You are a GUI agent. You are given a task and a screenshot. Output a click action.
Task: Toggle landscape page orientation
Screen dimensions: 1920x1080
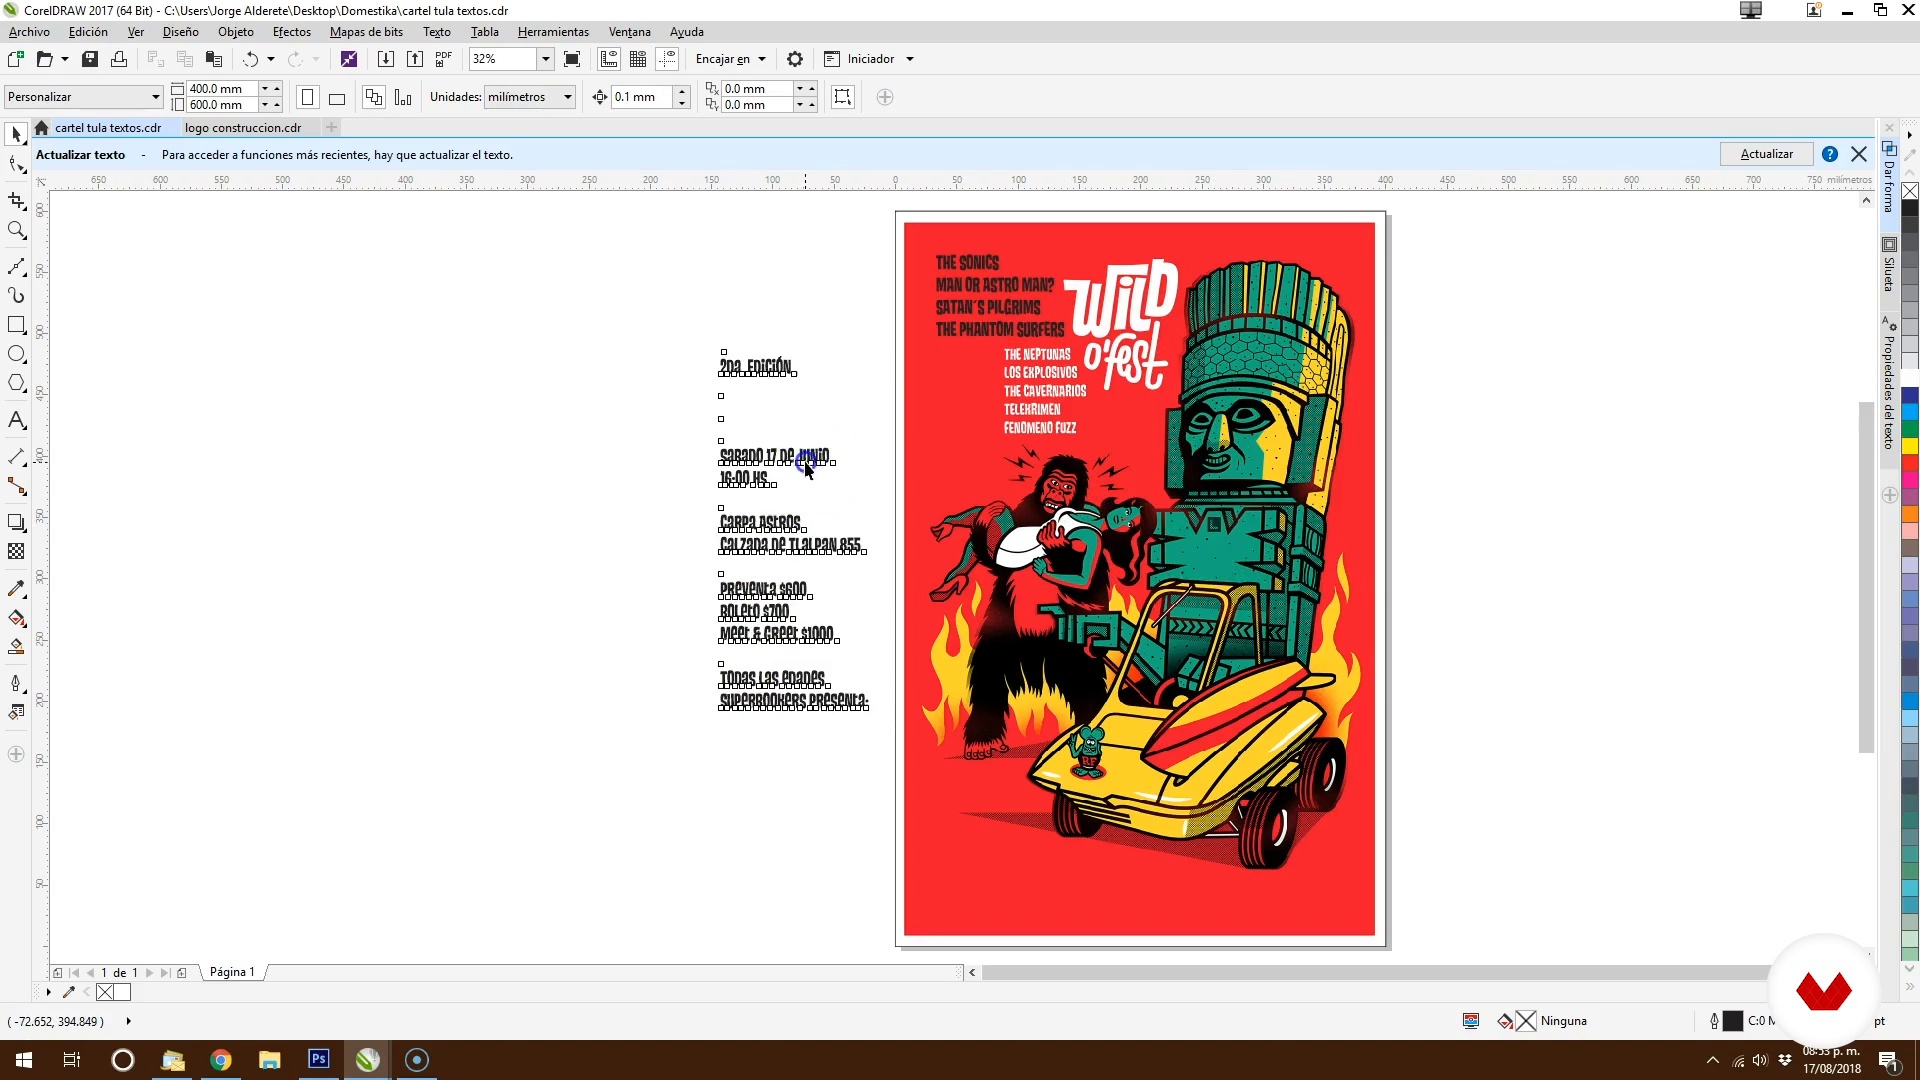click(337, 97)
